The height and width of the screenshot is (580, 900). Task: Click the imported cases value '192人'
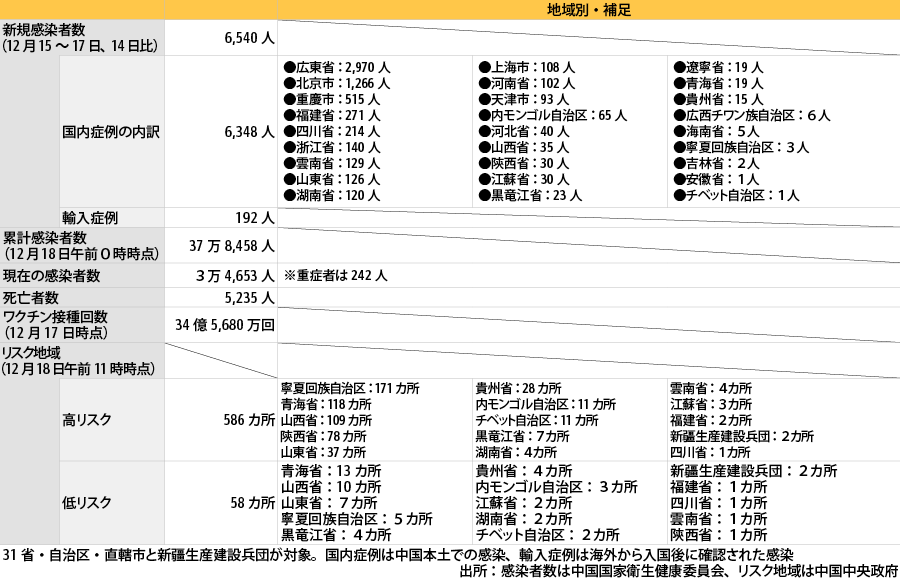click(x=255, y=218)
